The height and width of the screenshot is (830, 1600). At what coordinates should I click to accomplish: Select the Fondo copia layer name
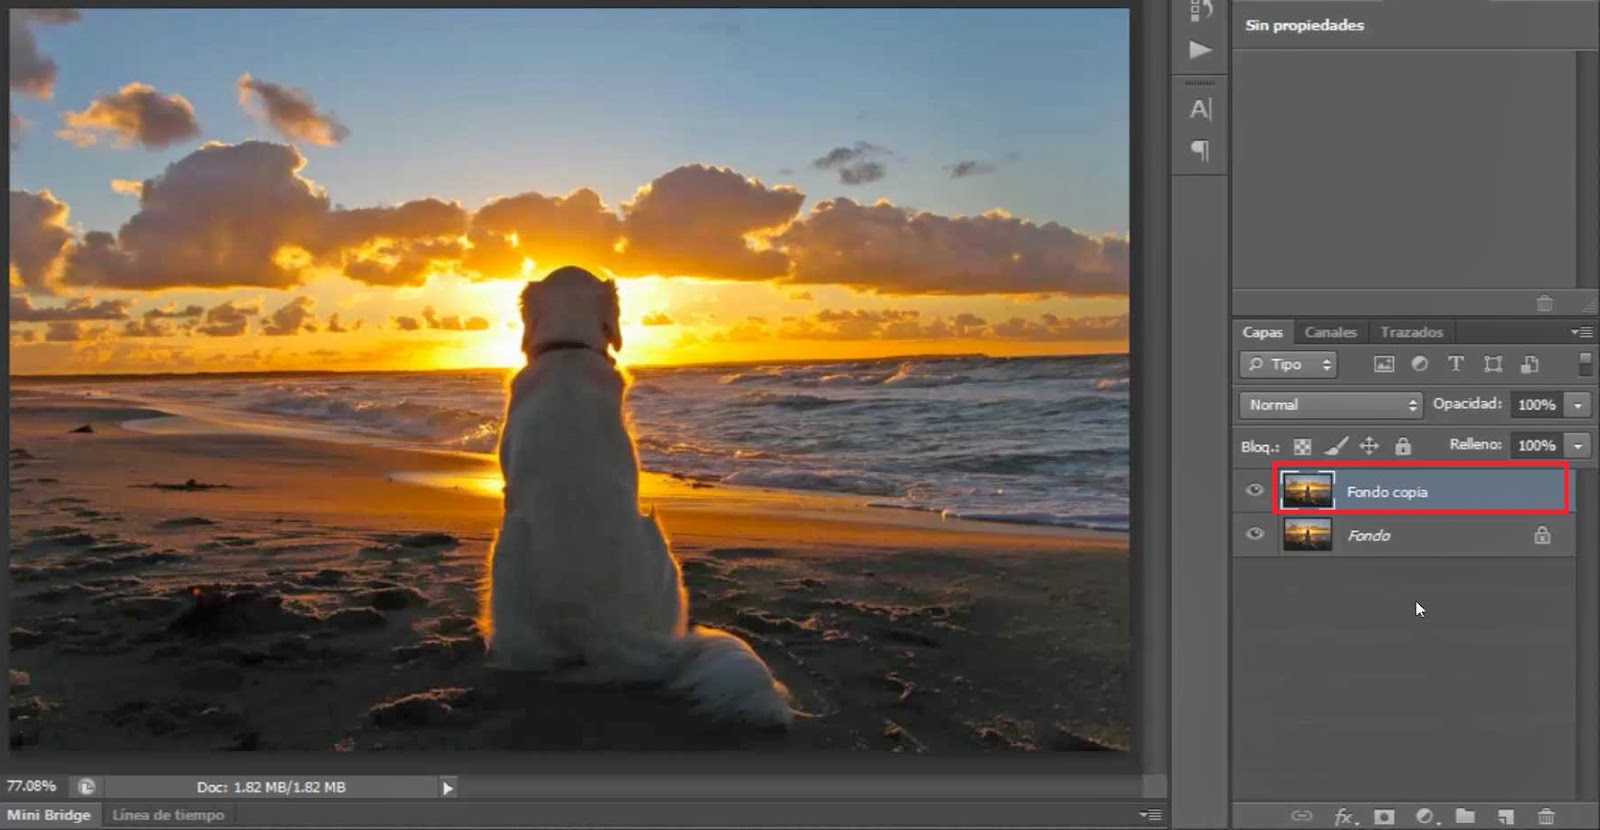point(1387,492)
